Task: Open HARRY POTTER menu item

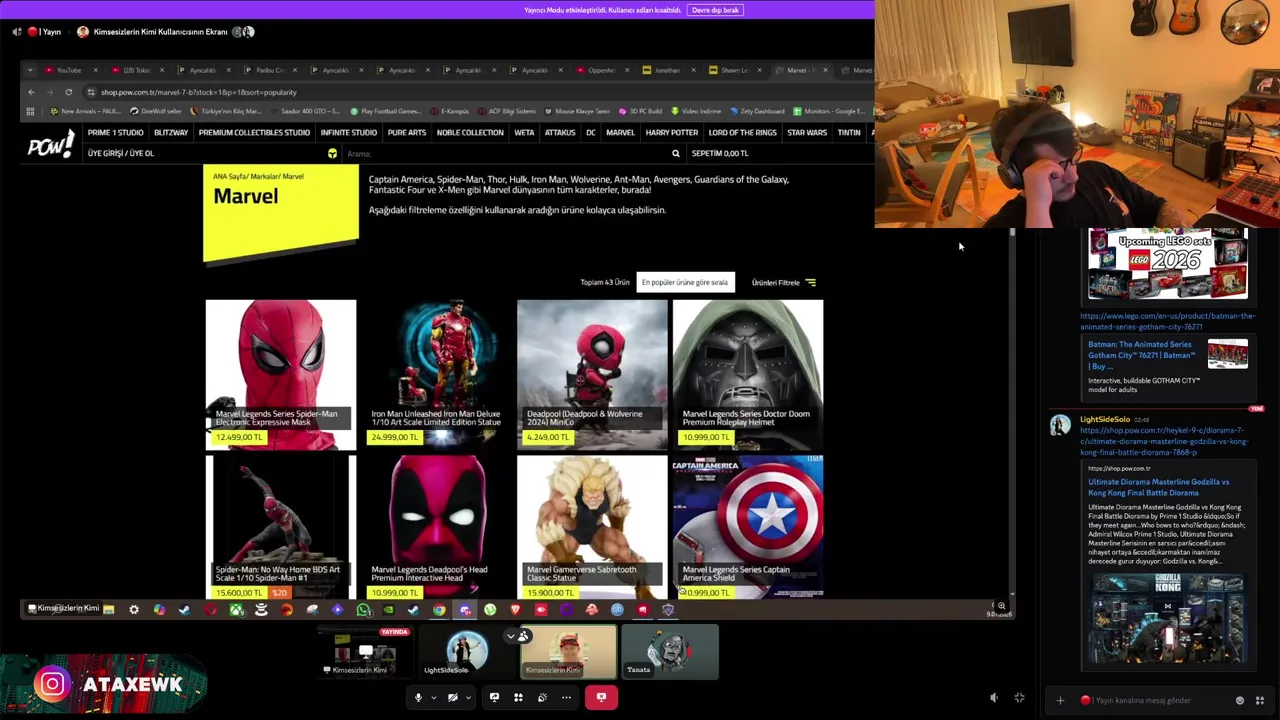Action: (x=672, y=133)
